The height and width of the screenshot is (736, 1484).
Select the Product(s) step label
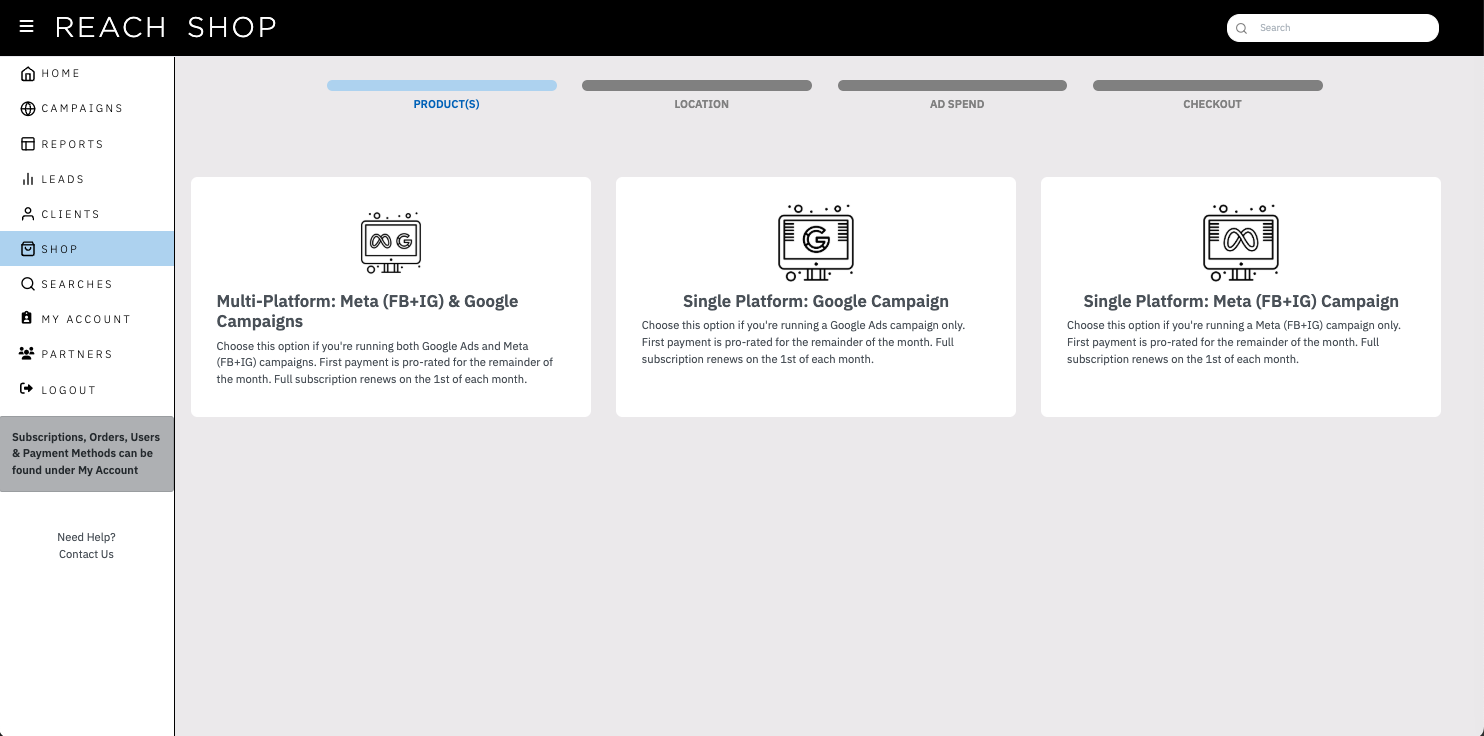click(446, 104)
